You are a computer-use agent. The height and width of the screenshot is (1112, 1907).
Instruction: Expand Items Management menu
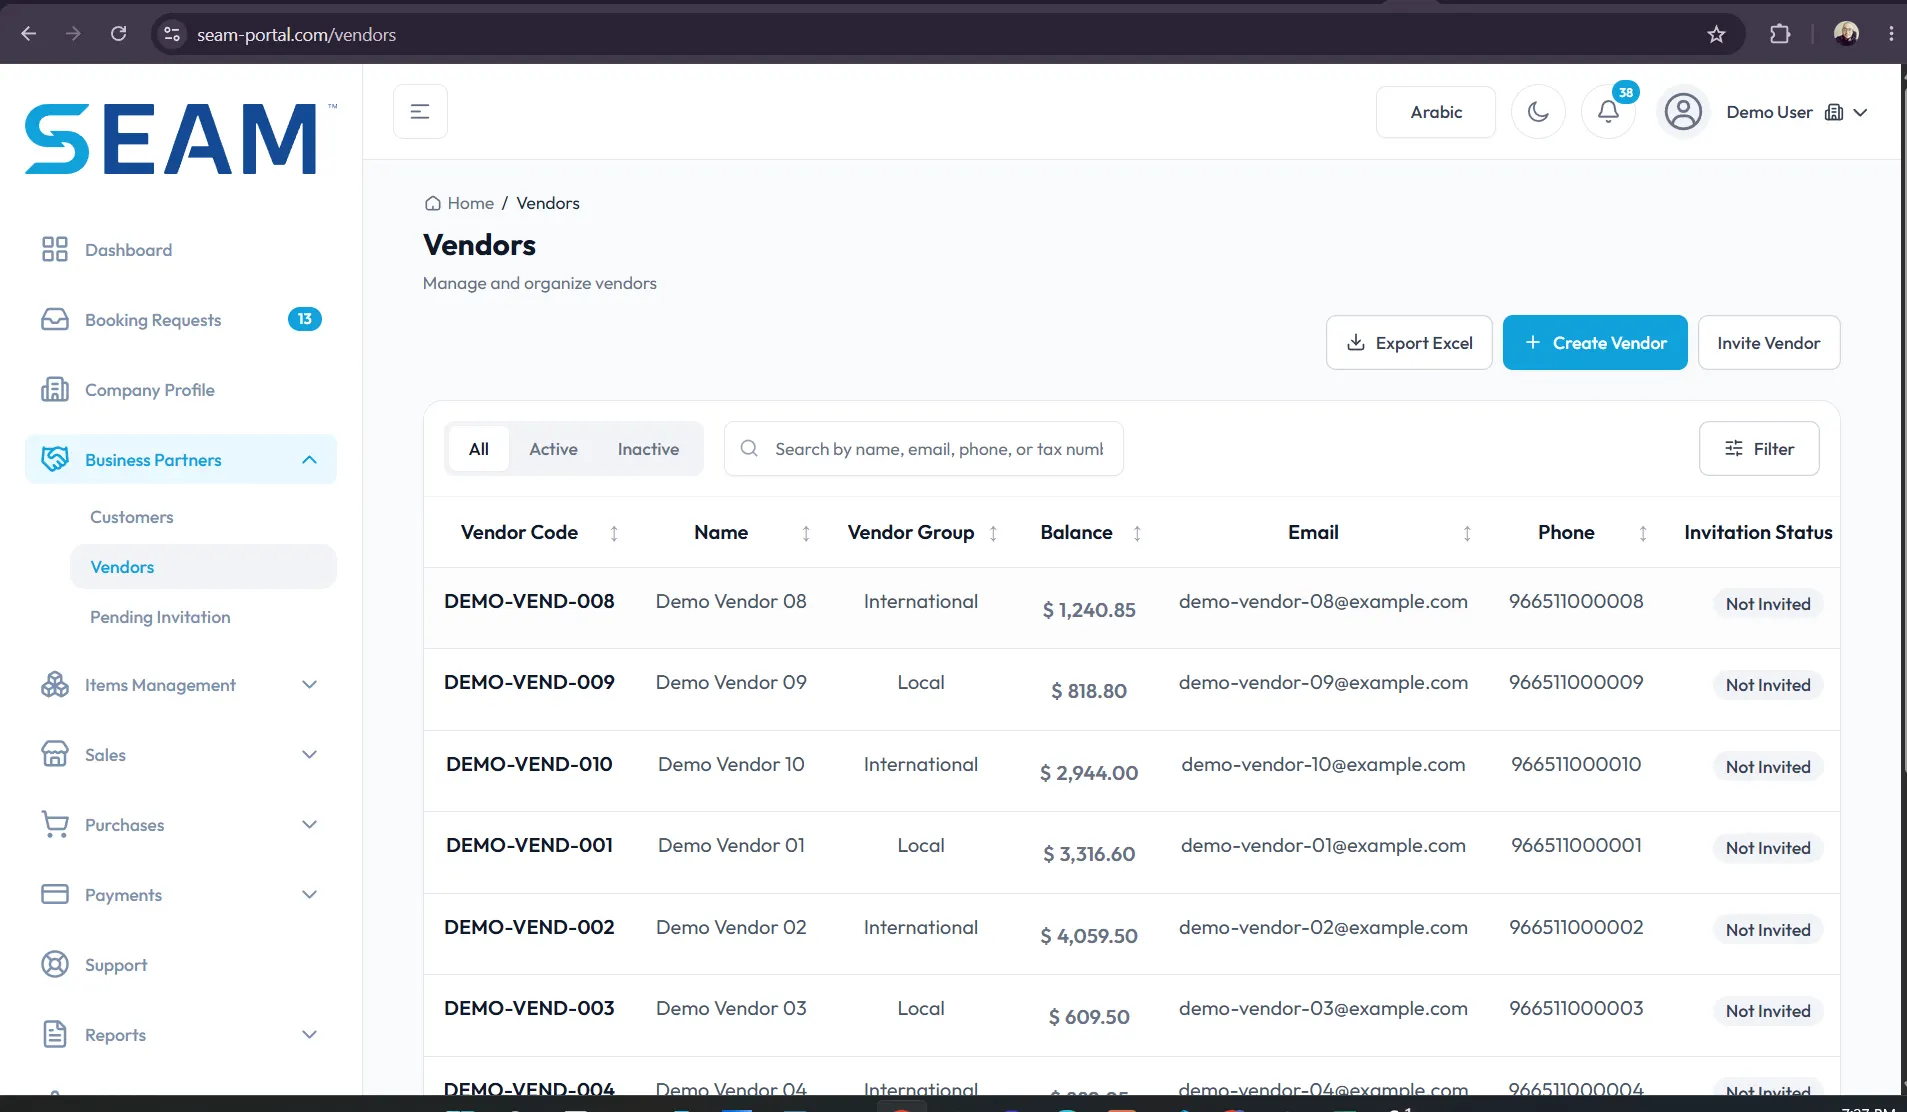181,685
